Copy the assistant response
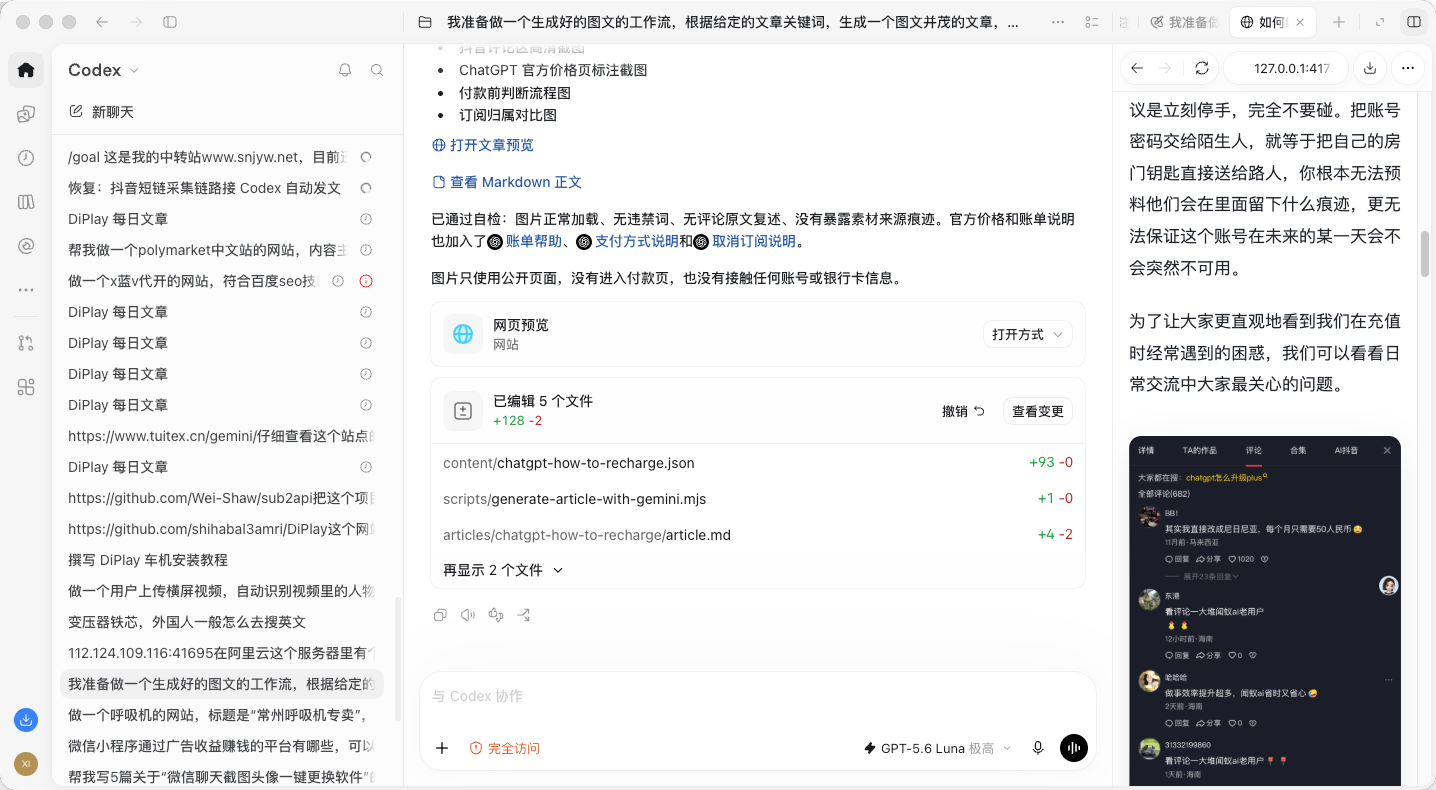The height and width of the screenshot is (790, 1436). click(440, 615)
